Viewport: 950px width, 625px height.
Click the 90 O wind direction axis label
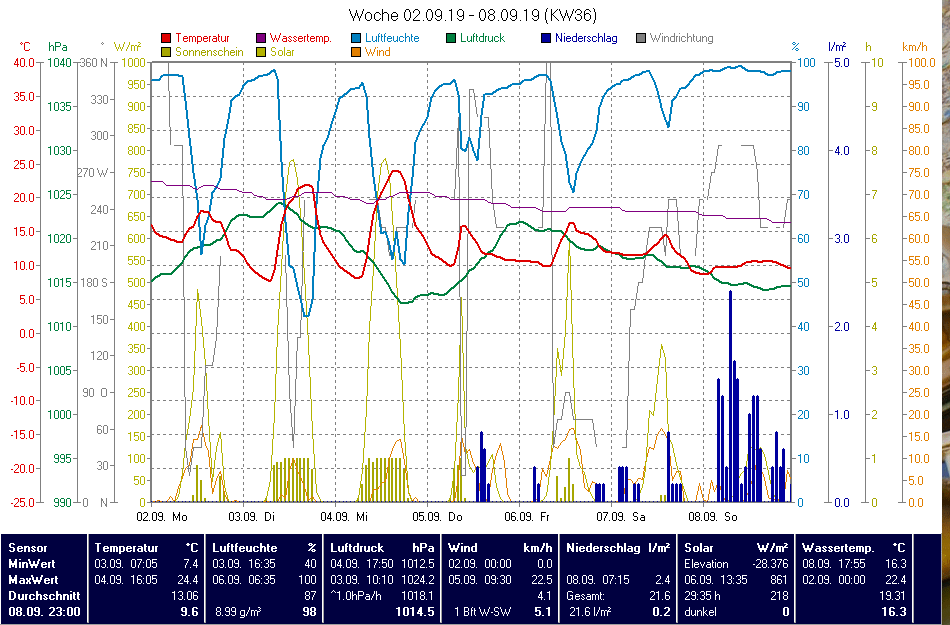(95, 392)
